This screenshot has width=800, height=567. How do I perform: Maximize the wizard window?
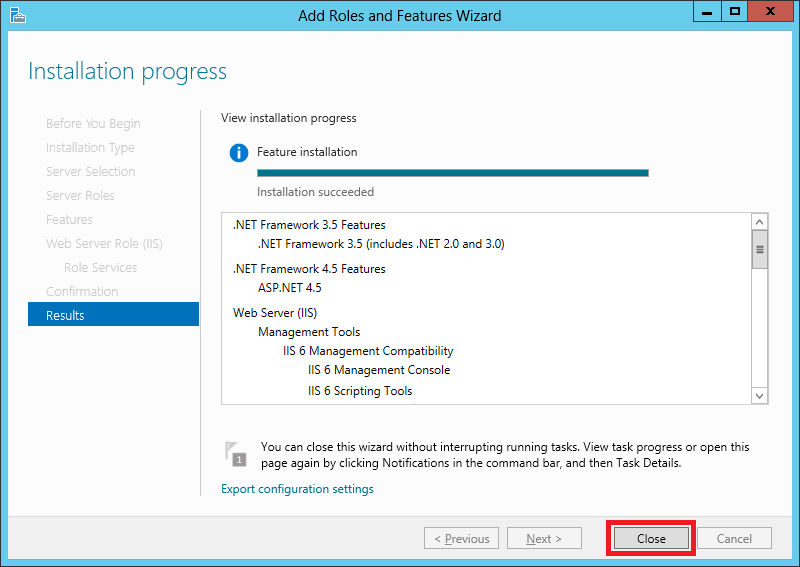pos(735,11)
